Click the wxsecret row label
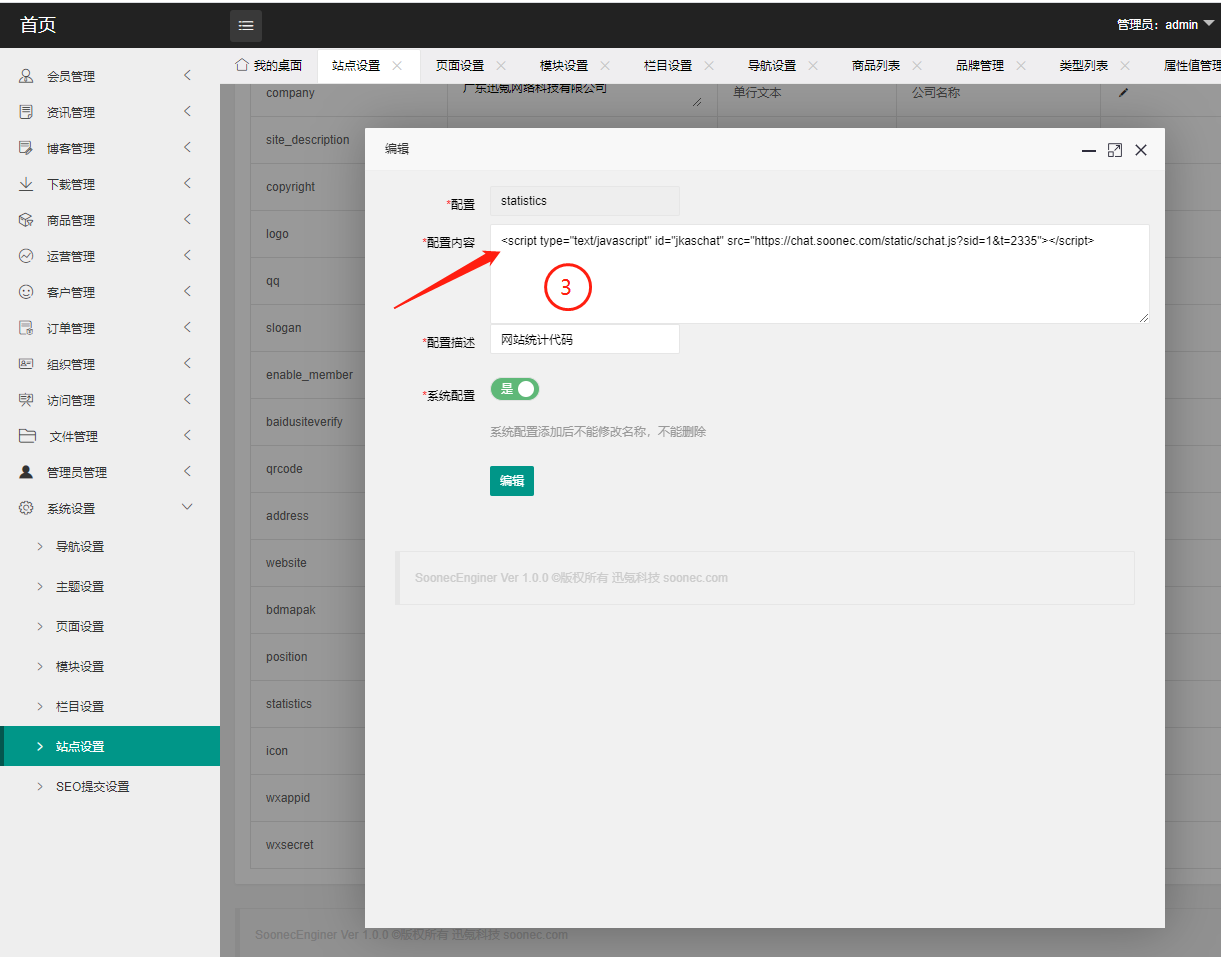Image resolution: width=1221 pixels, height=957 pixels. pyautogui.click(x=290, y=845)
